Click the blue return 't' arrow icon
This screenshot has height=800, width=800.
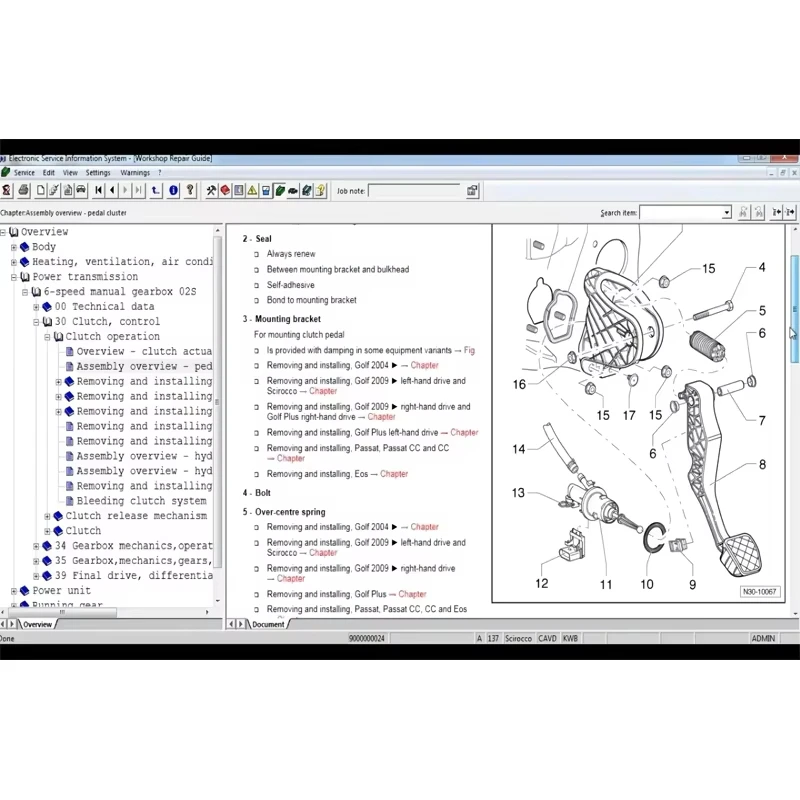point(156,190)
